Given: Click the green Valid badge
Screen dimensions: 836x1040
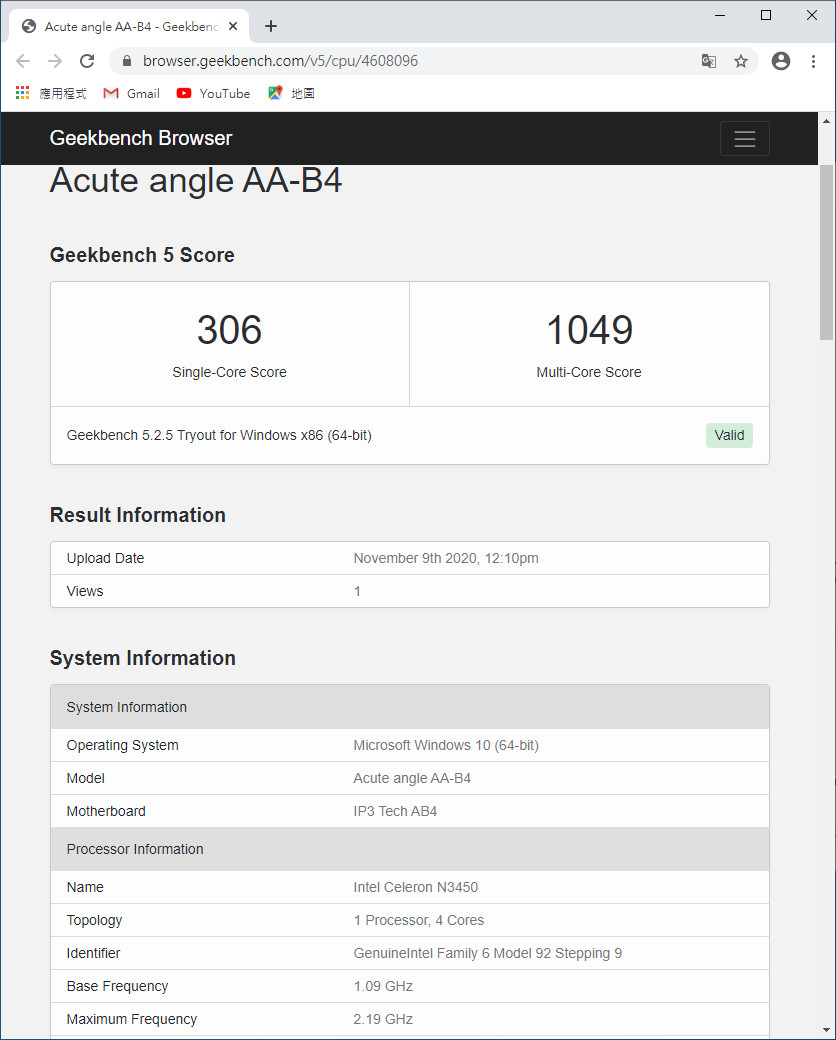Looking at the screenshot, I should click(729, 435).
